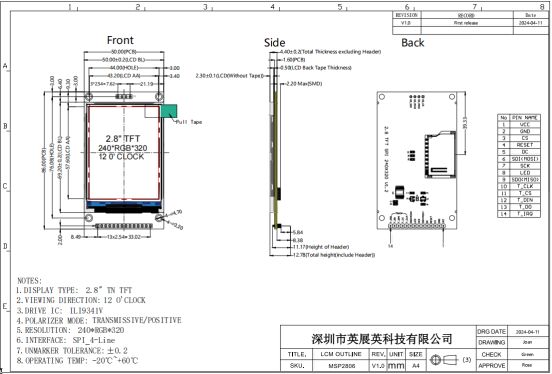
Task: Select the T_IRQ row in pin table
Action: tap(519, 214)
